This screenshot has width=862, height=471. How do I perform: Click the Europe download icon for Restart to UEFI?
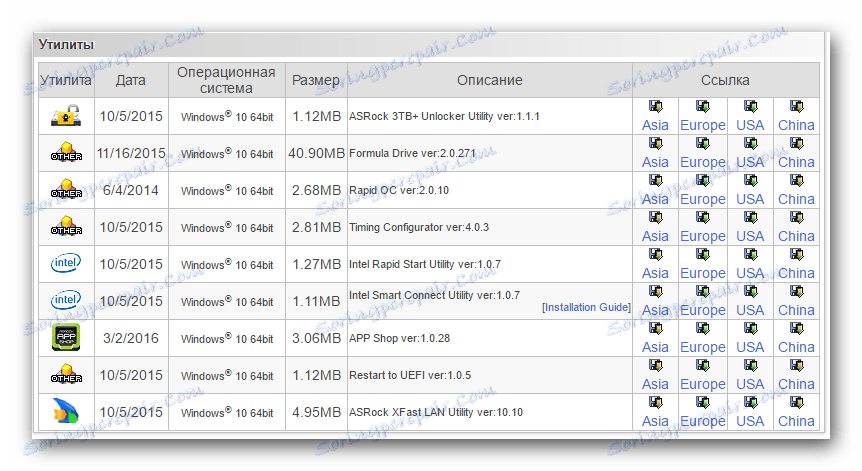703,365
